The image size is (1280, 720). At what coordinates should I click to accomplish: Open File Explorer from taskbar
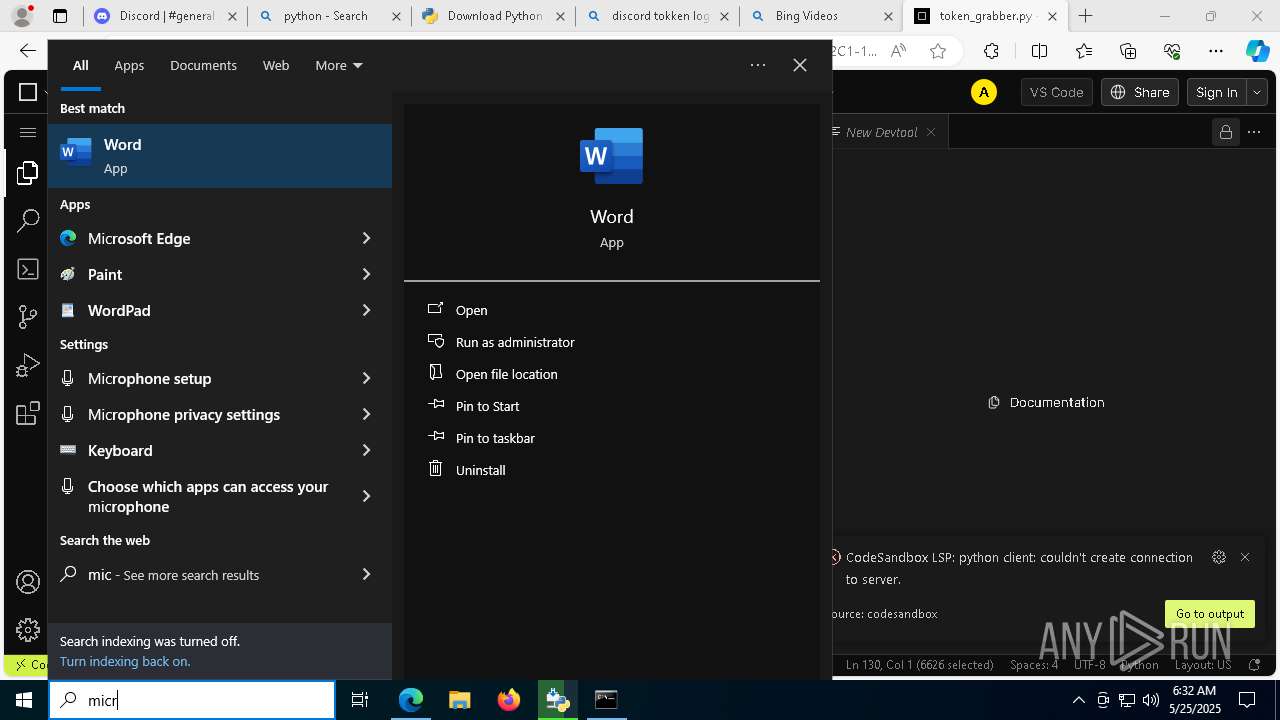[459, 700]
